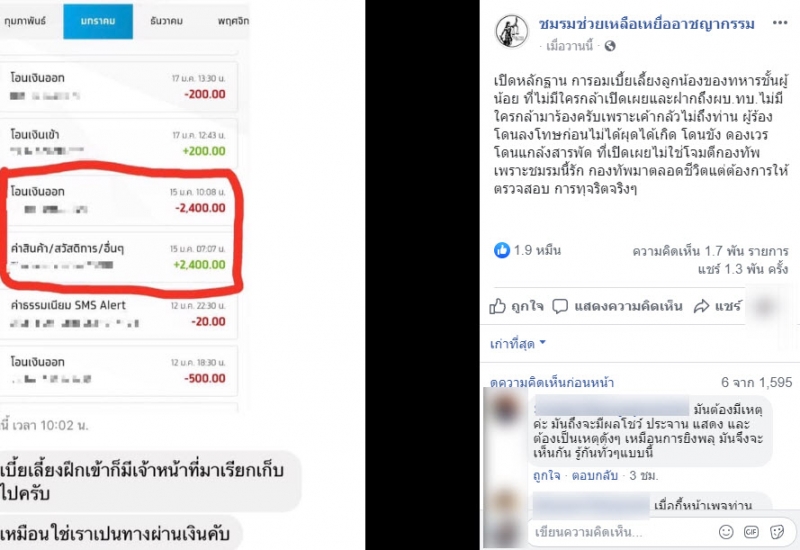Click the thumbs-up ถูกใจ button under the post
Screen dimensions: 800x550
pyautogui.click(x=516, y=306)
